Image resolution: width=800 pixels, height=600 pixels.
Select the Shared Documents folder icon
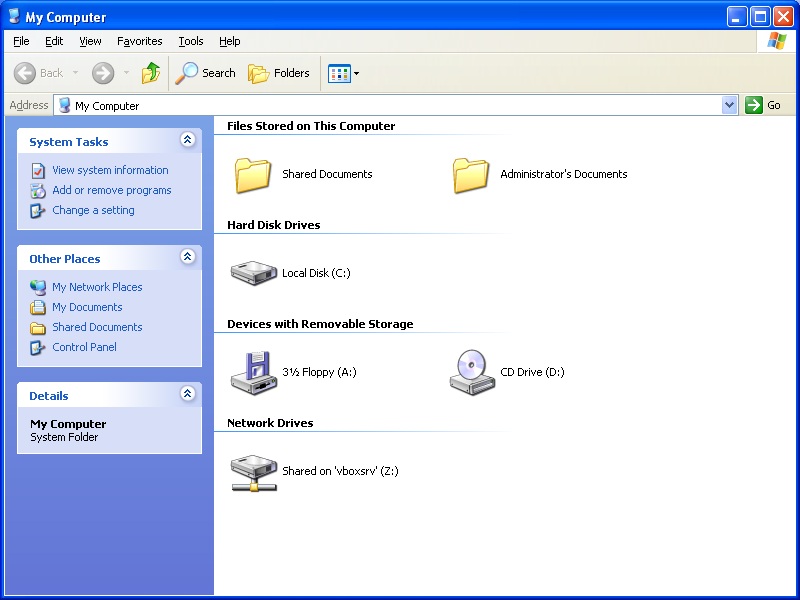(253, 175)
